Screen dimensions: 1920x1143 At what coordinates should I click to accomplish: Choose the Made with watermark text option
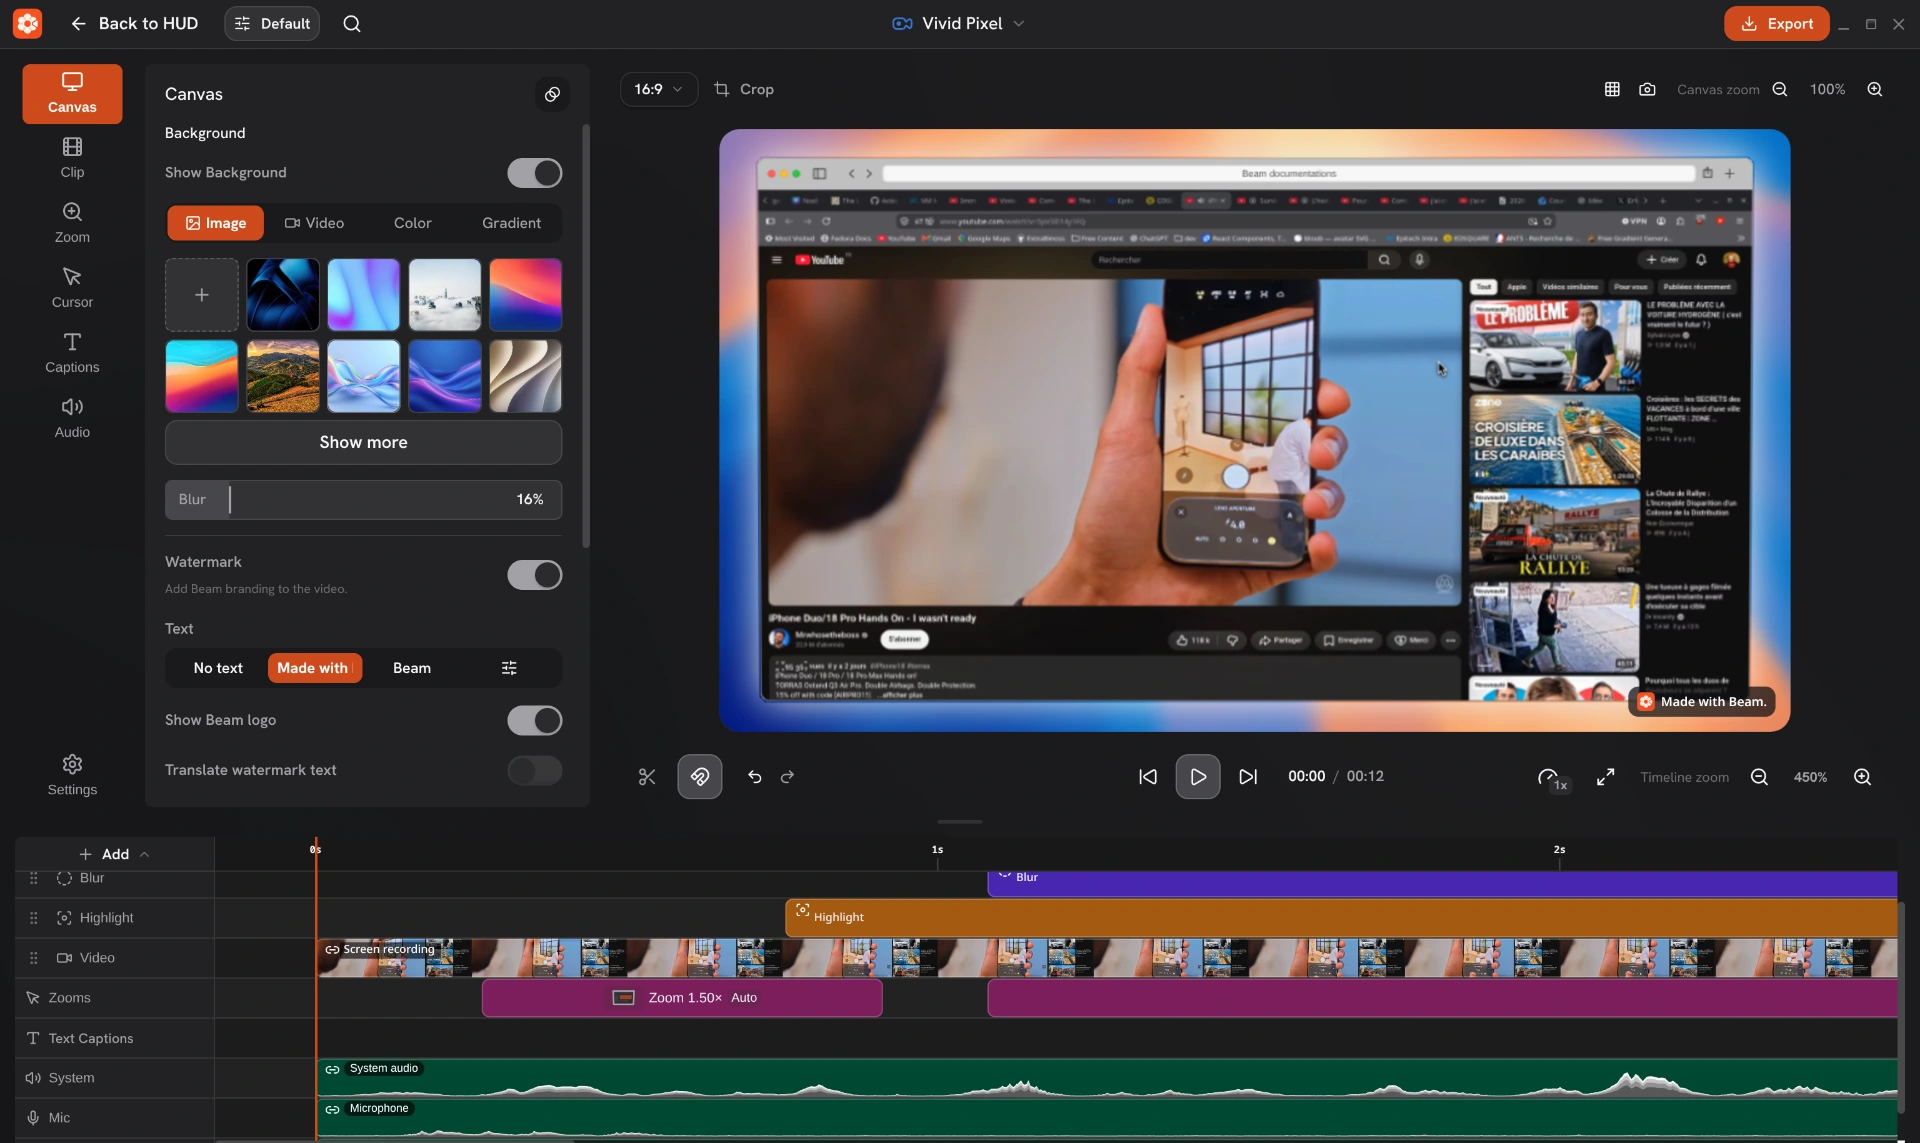pyautogui.click(x=314, y=668)
